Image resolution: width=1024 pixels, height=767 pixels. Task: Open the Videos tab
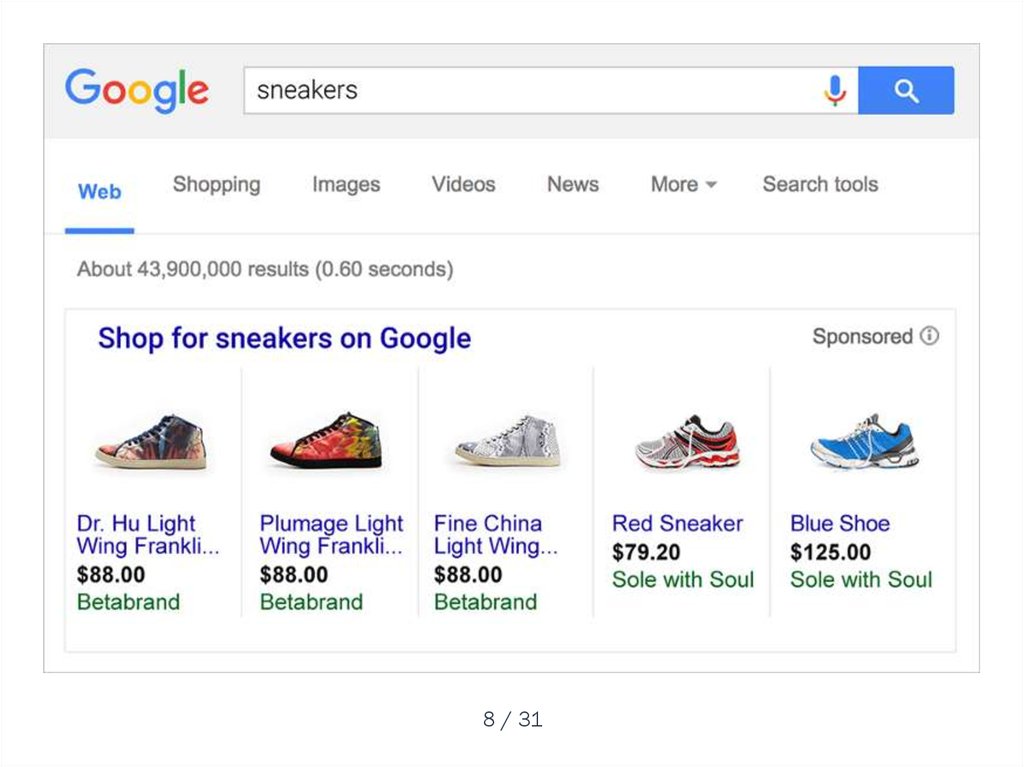coord(463,184)
